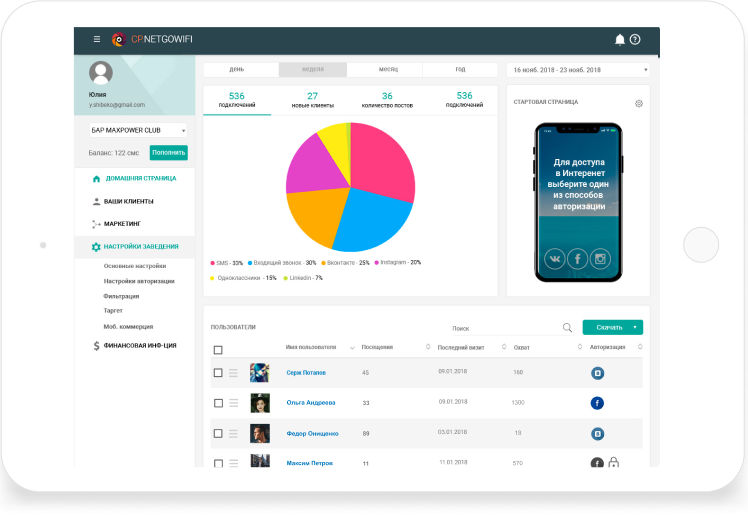The image size is (748, 517).
Task: Open the help question mark icon
Action: tap(635, 39)
